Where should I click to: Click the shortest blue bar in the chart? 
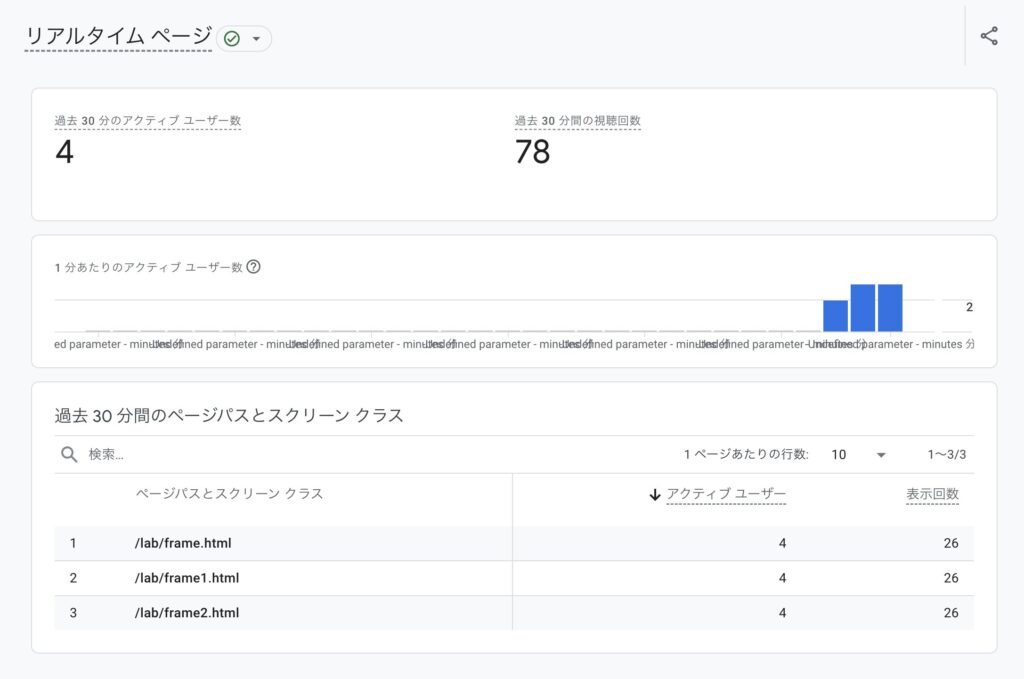pos(835,316)
